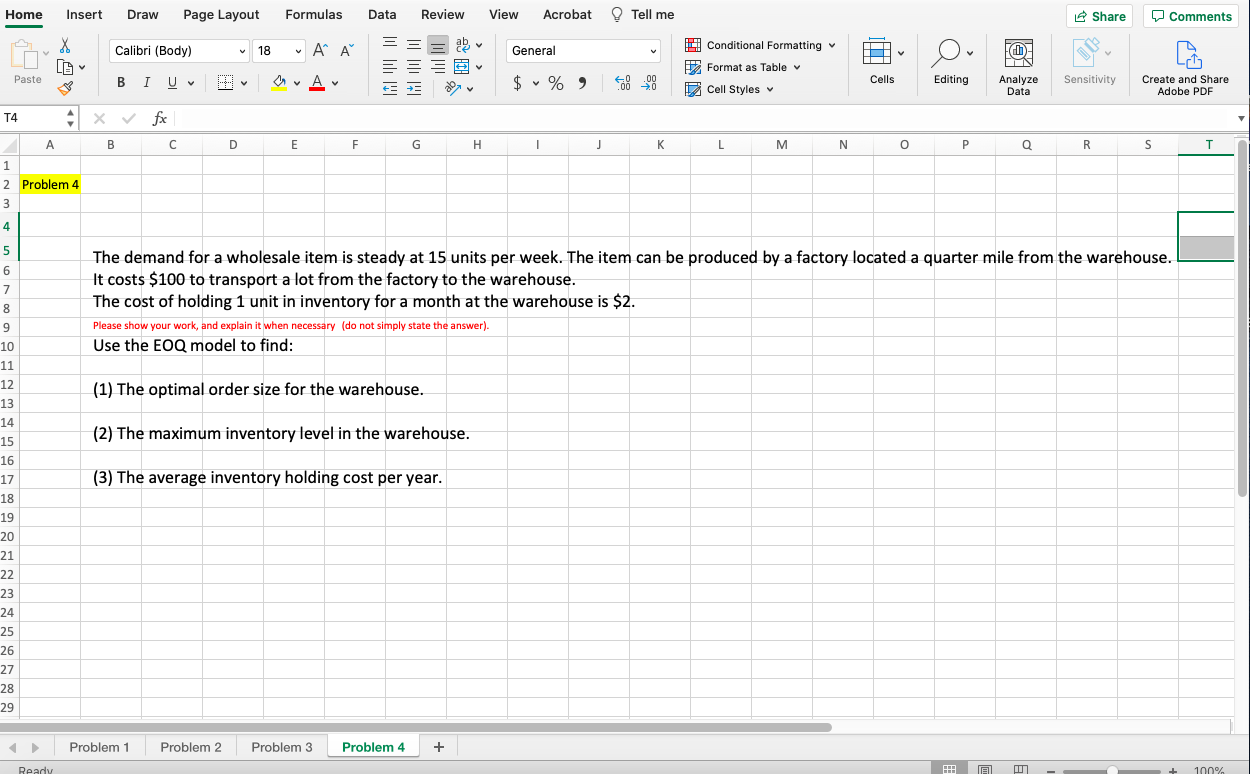
Task: Click the Increase Decimal icon
Action: pyautogui.click(x=621, y=85)
